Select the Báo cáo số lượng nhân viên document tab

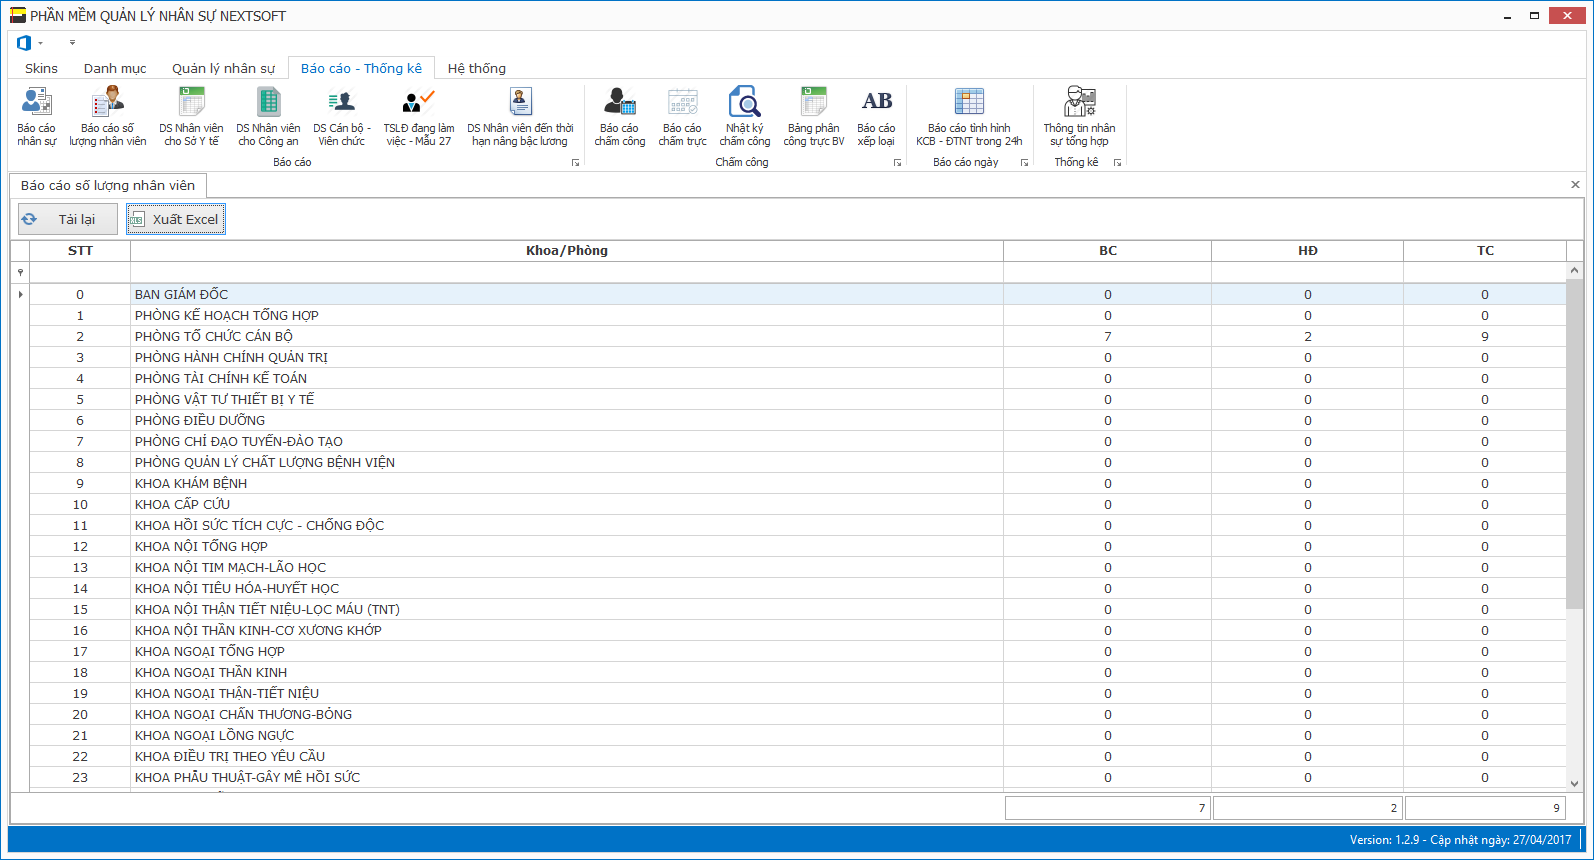click(x=108, y=185)
